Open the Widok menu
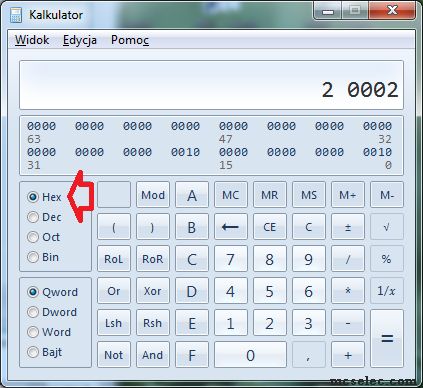The height and width of the screenshot is (388, 423). click(32, 40)
